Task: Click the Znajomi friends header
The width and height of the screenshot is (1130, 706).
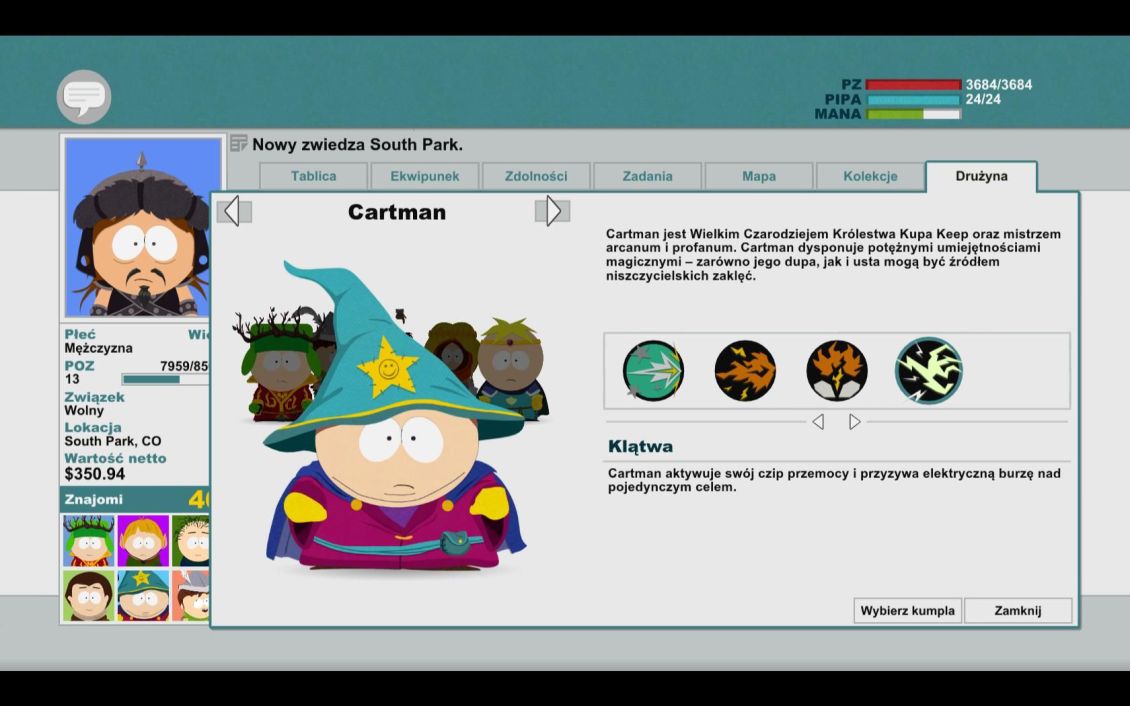Action: (x=135, y=499)
